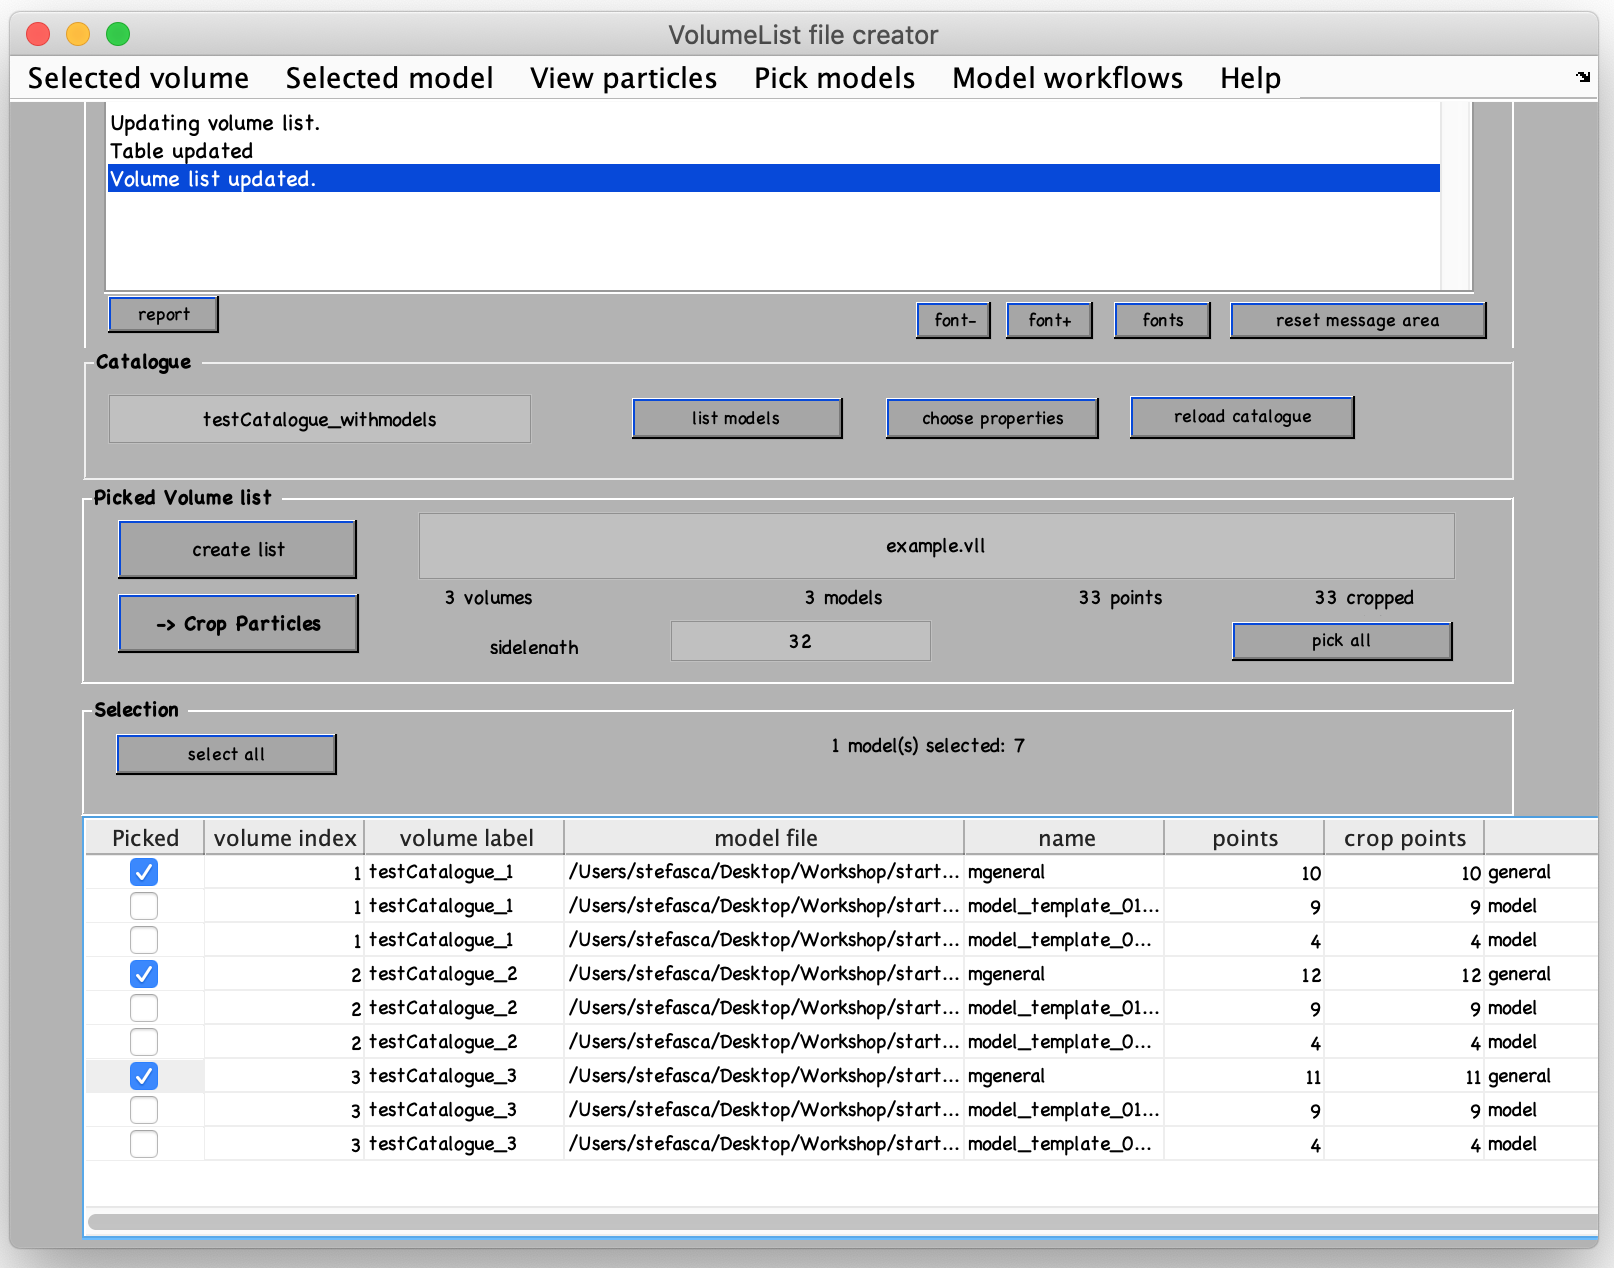Click the undock arrow icon at menu bar end
1614x1268 pixels.
pyautogui.click(x=1583, y=77)
